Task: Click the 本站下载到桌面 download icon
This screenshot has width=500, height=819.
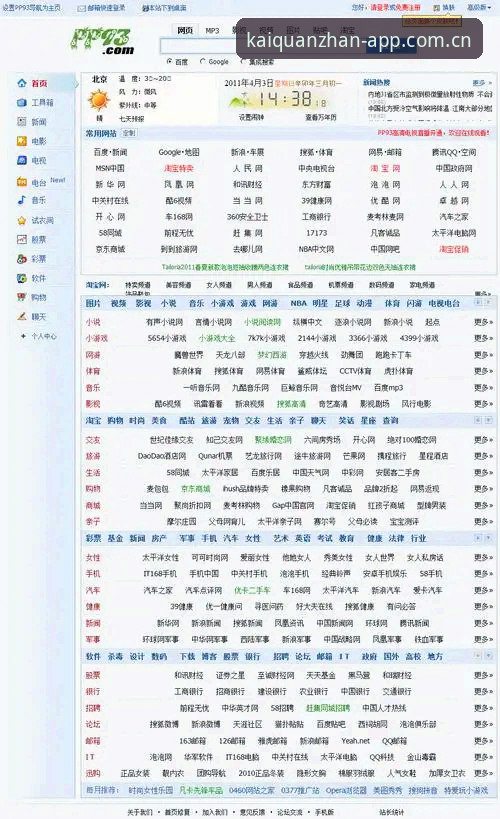Action: point(146,8)
